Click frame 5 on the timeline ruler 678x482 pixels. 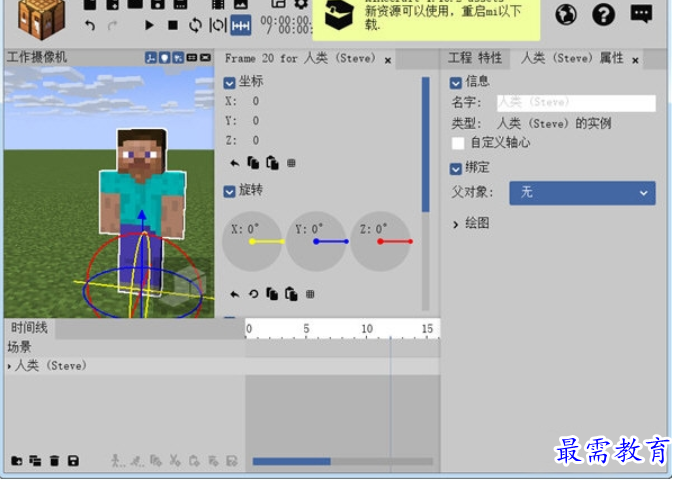click(306, 329)
